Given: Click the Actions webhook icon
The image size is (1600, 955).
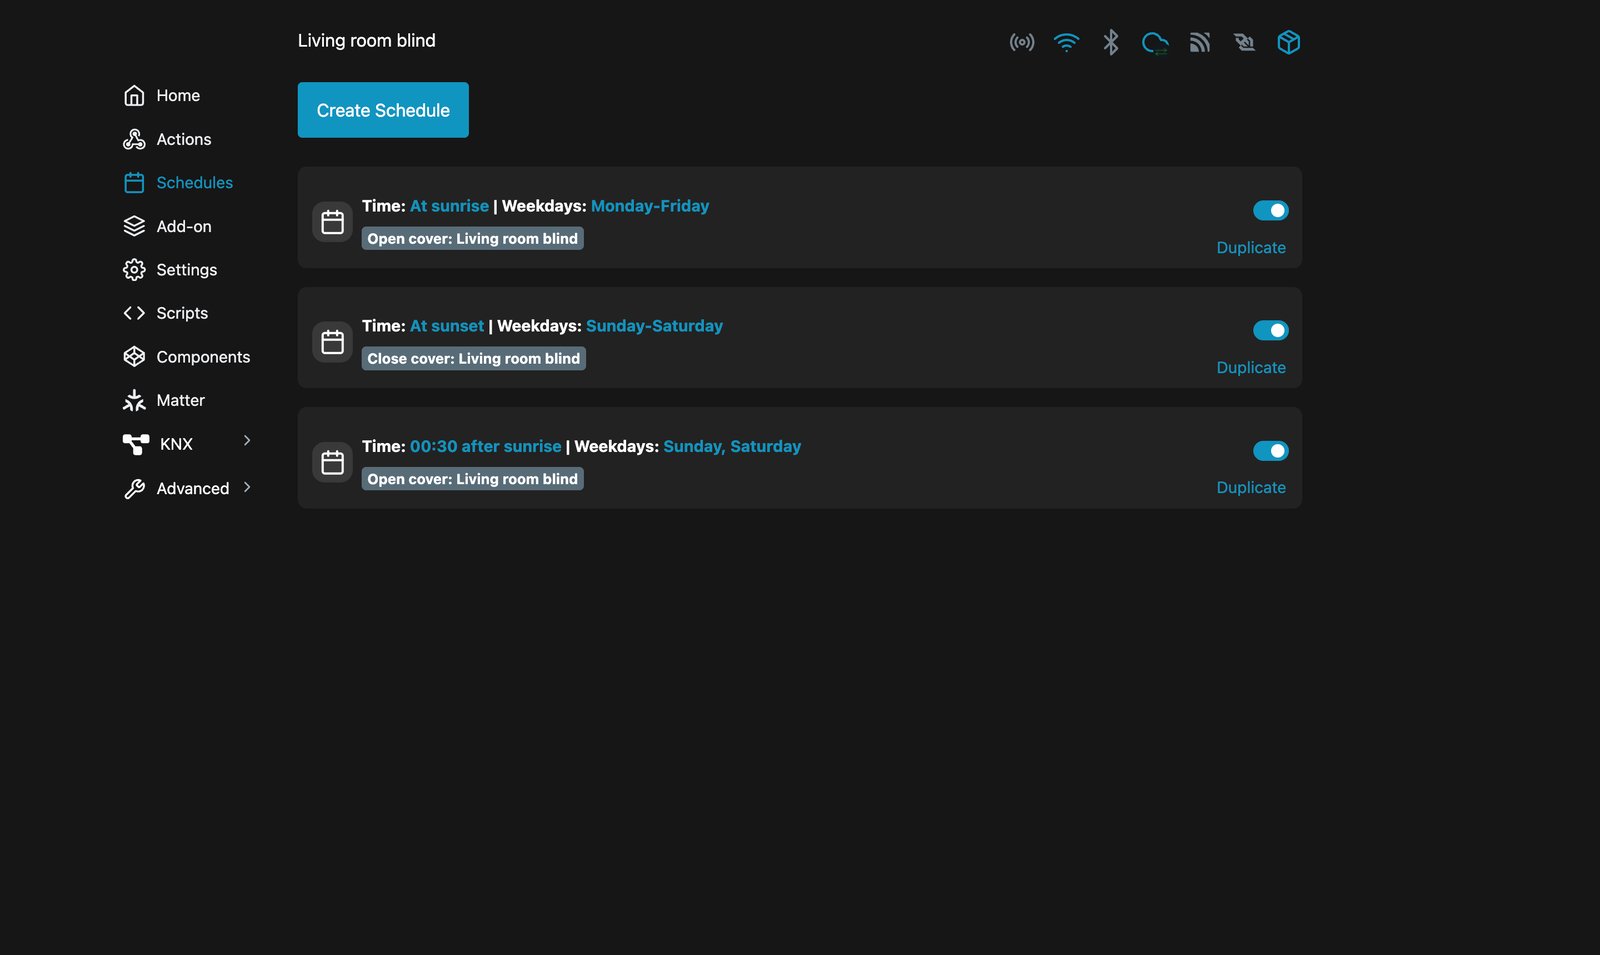Looking at the screenshot, I should (134, 139).
